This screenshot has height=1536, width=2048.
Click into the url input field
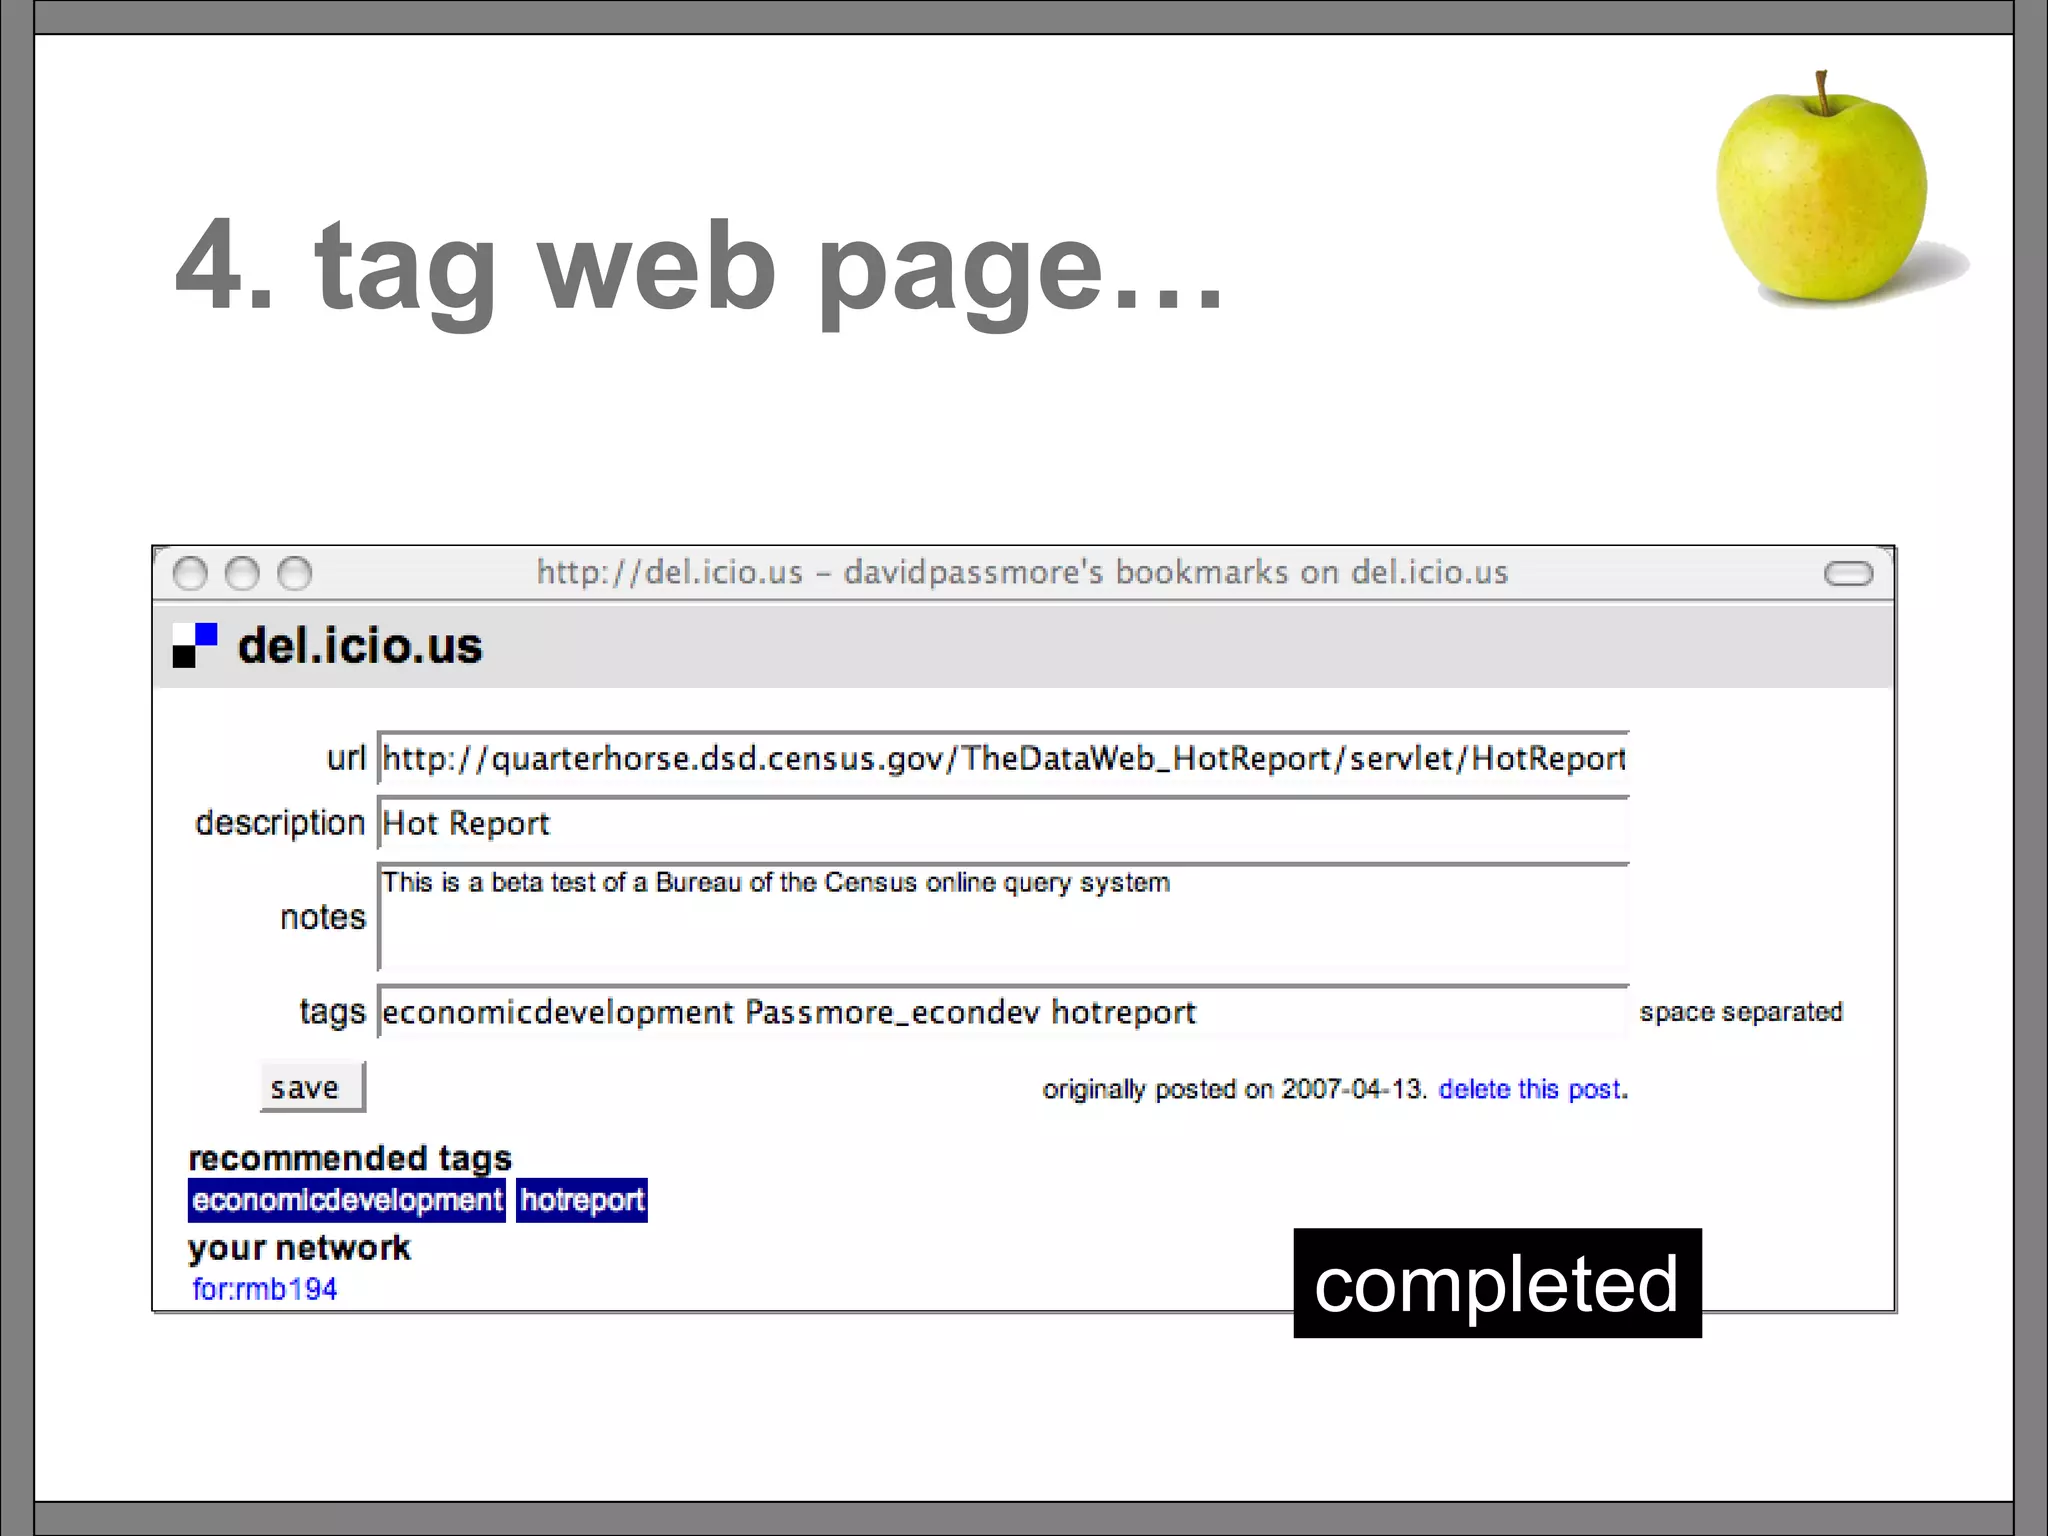click(1003, 758)
